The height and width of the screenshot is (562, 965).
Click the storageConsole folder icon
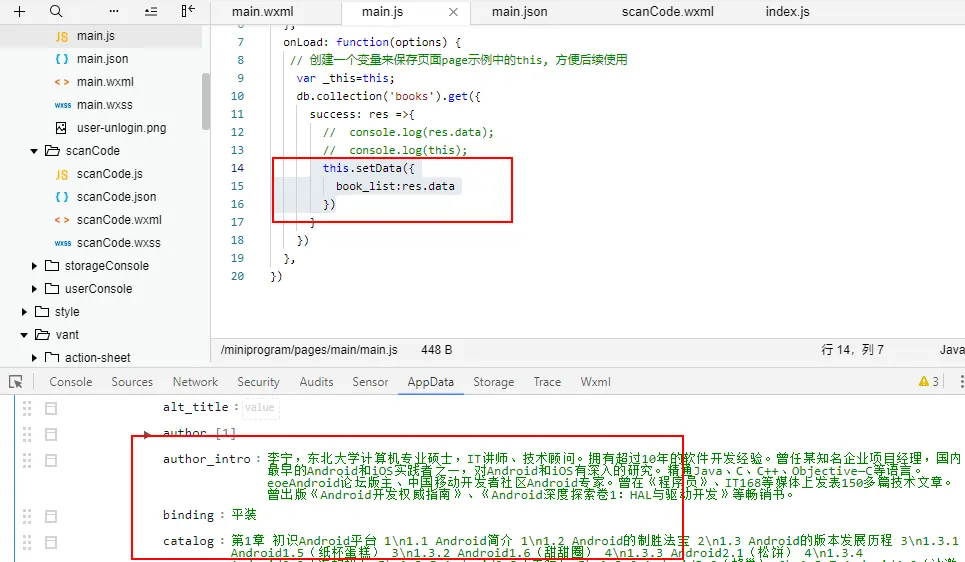coord(52,266)
